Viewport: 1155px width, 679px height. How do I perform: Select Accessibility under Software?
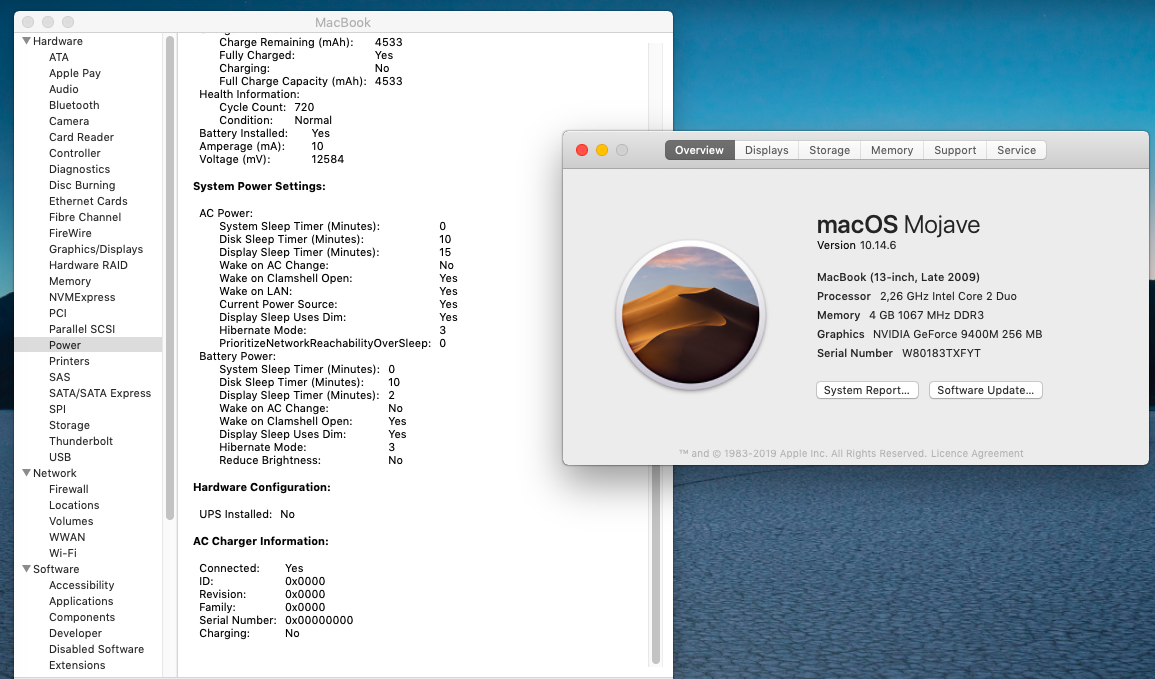point(82,585)
